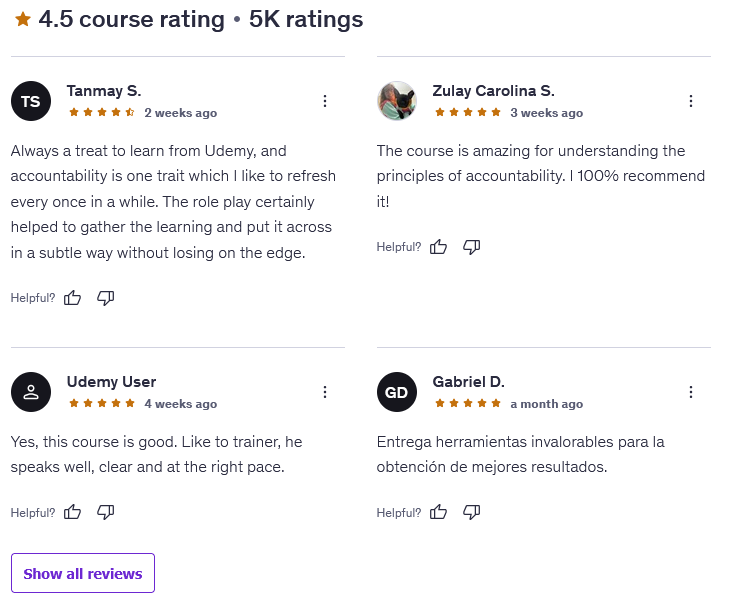Expand kebab menu on Udemy User review

pyautogui.click(x=325, y=392)
